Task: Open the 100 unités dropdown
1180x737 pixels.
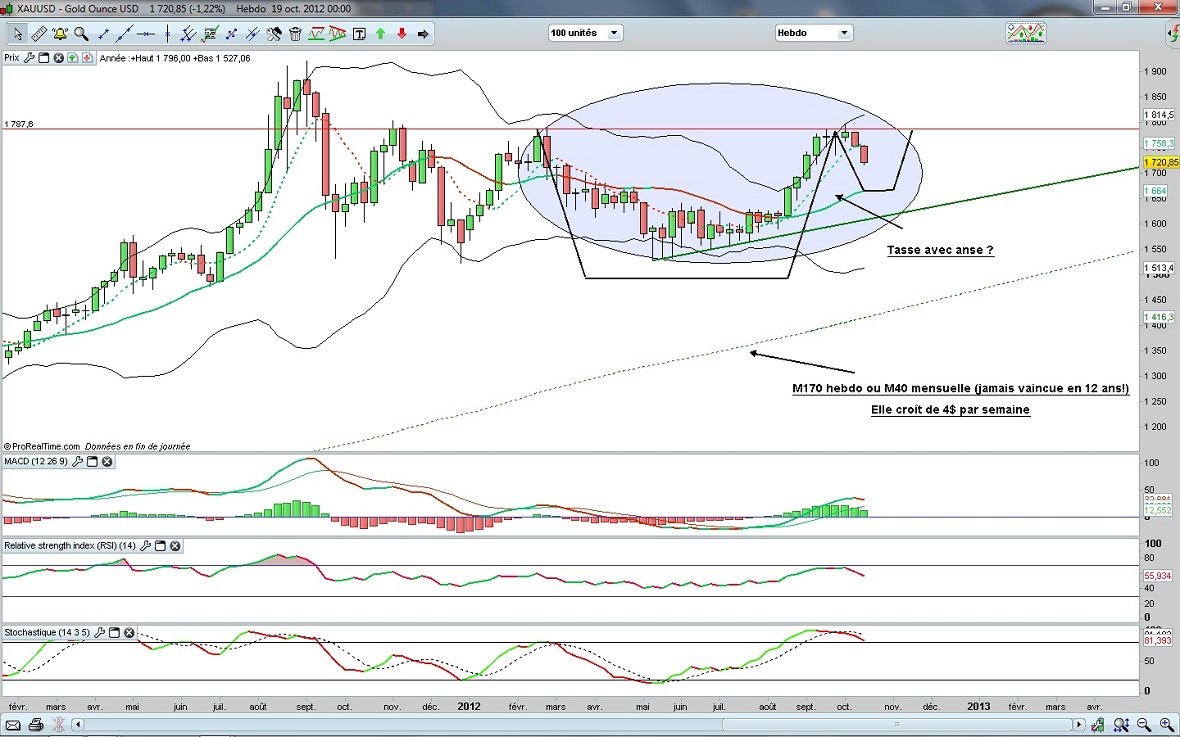Action: (x=585, y=33)
